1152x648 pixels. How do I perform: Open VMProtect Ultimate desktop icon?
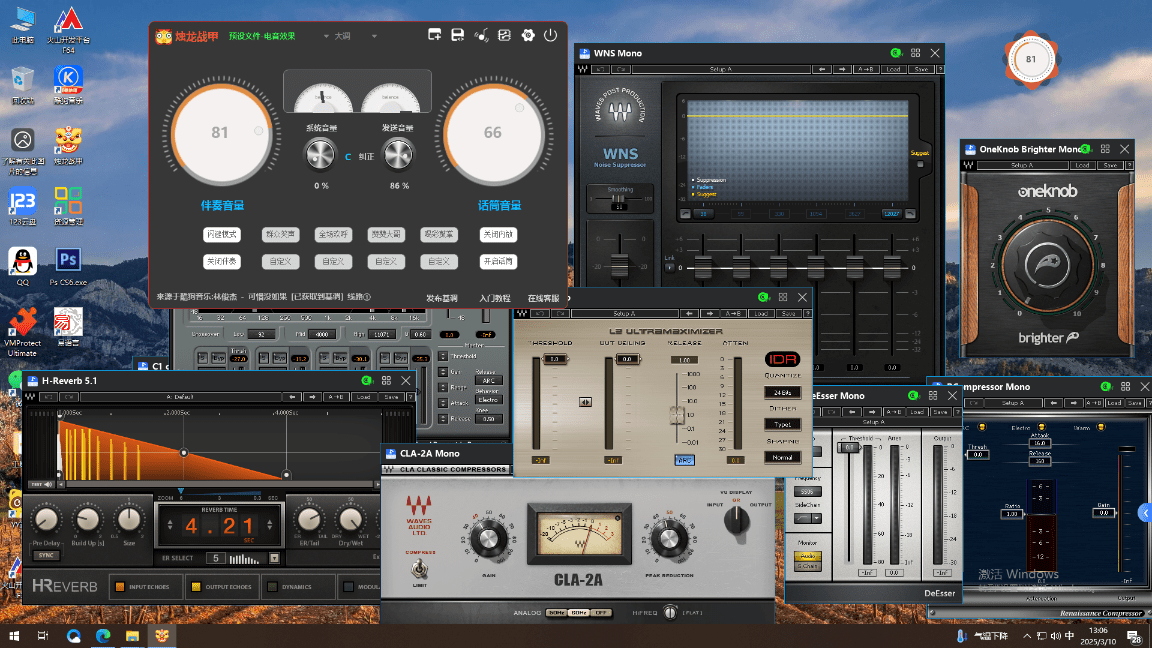[23, 332]
